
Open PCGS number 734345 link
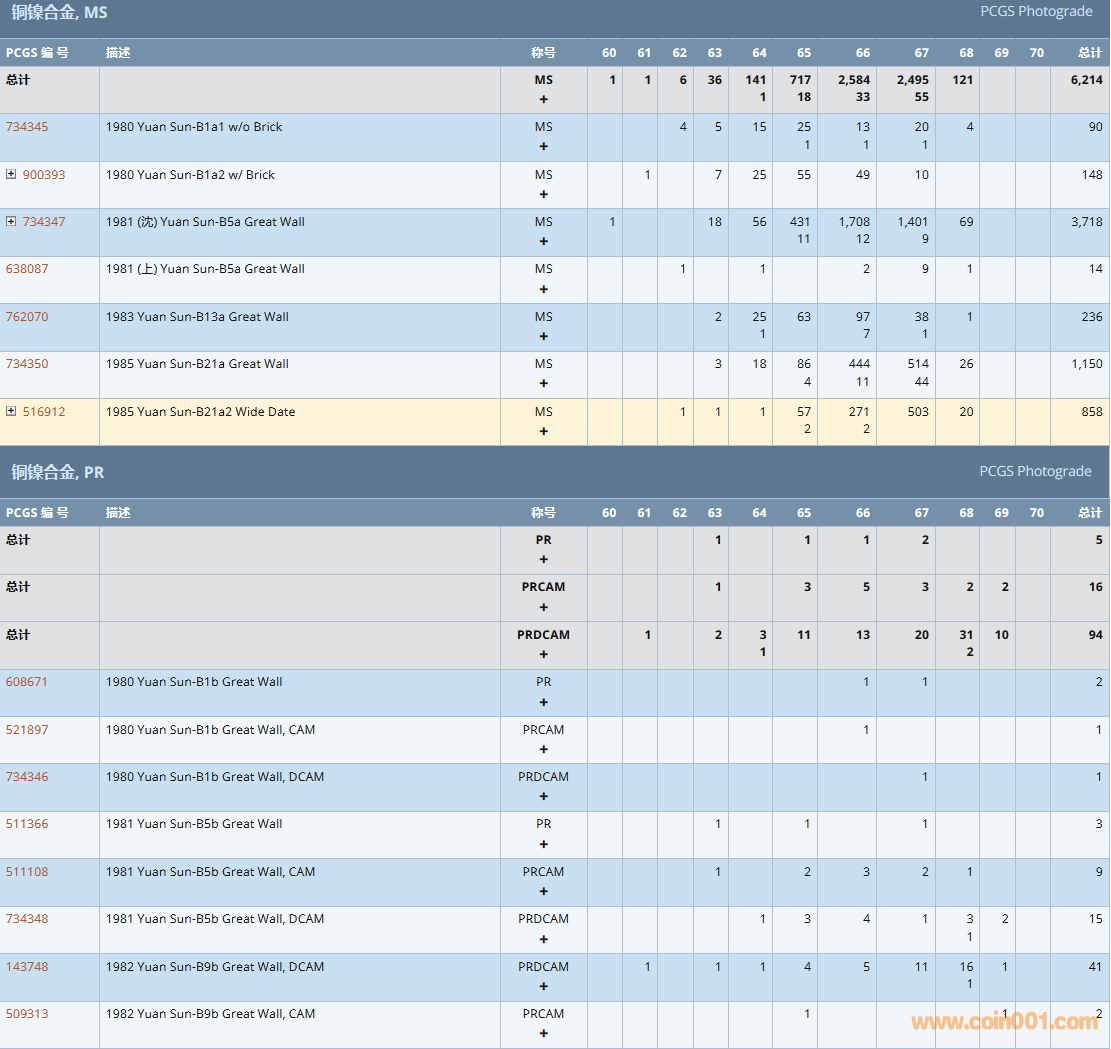(27, 127)
